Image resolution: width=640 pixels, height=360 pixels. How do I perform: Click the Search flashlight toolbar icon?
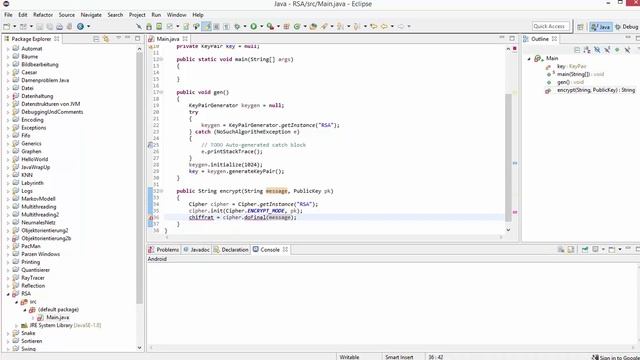324,27
